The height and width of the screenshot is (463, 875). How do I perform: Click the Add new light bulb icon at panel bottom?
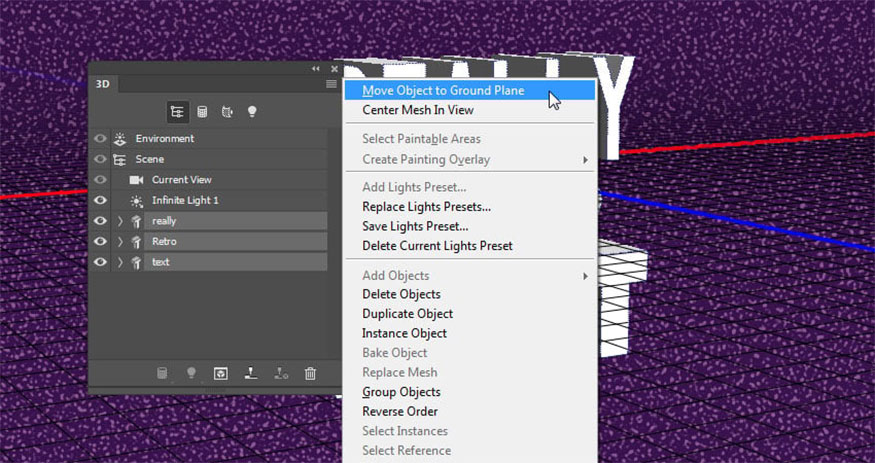pyautogui.click(x=191, y=373)
